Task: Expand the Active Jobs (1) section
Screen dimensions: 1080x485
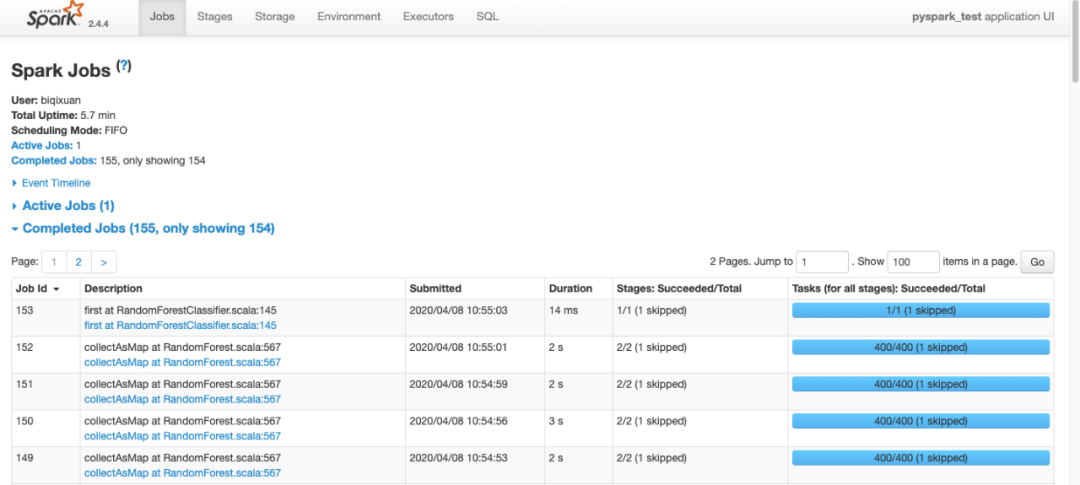Action: pyautogui.click(x=63, y=206)
